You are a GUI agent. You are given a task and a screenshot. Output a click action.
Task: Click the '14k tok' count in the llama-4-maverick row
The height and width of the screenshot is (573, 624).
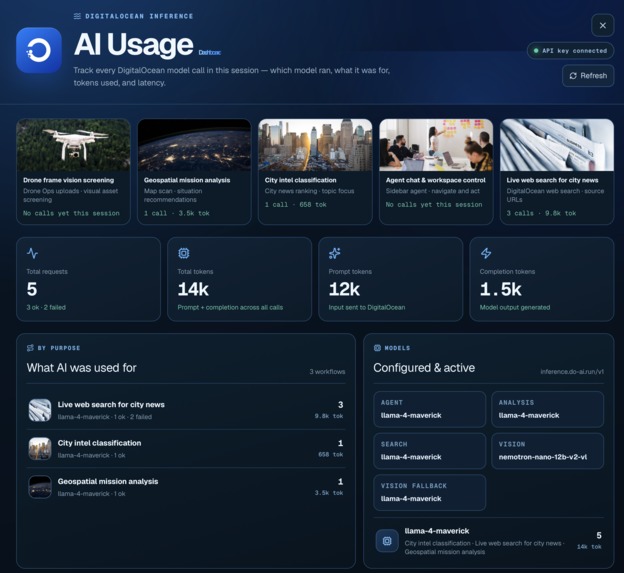[x=589, y=547]
